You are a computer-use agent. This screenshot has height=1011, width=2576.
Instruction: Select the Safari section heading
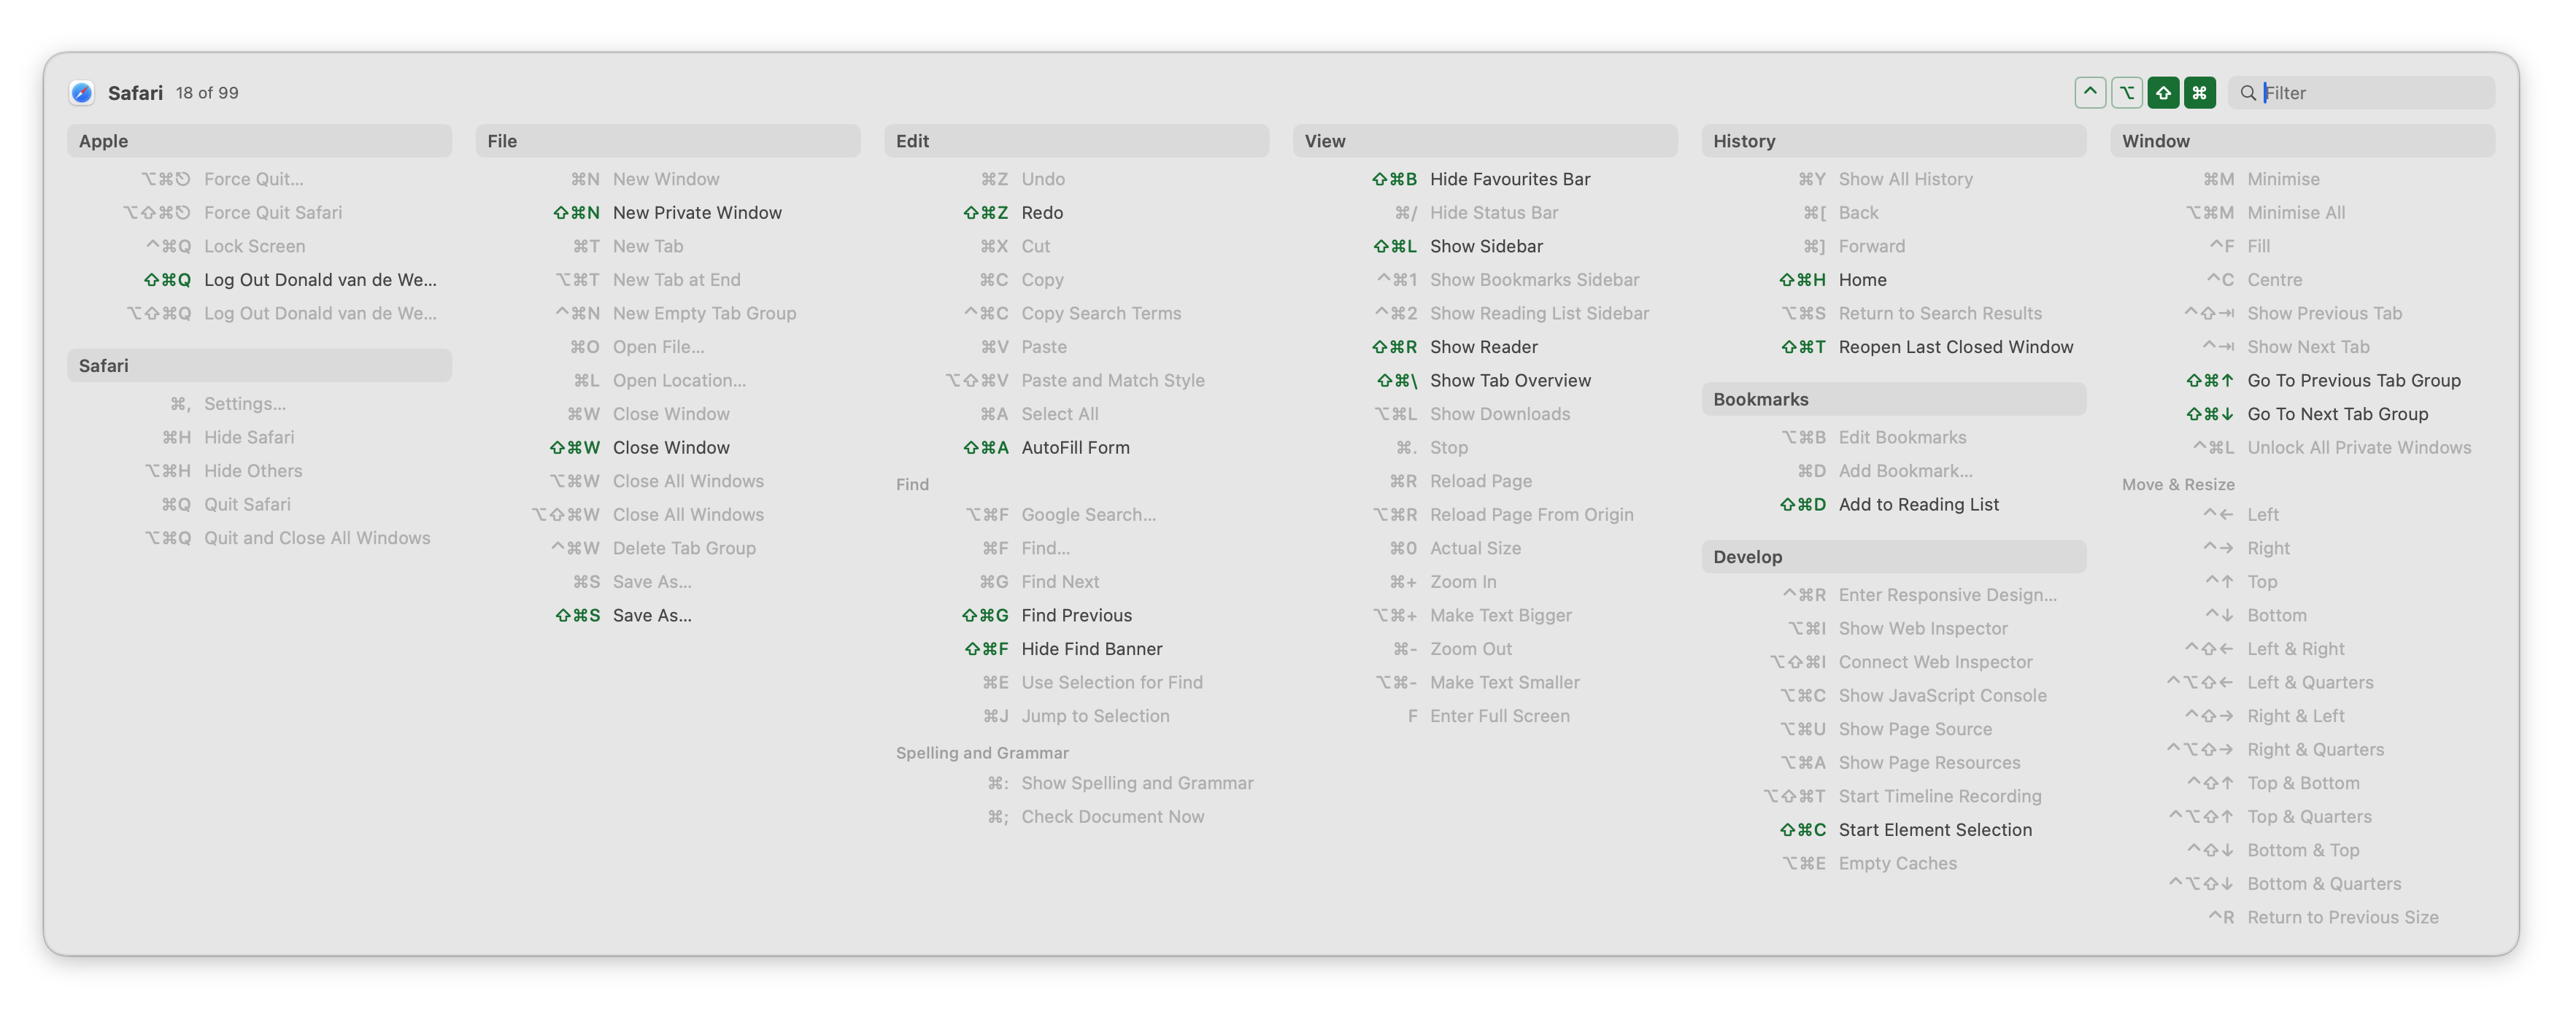click(x=259, y=366)
